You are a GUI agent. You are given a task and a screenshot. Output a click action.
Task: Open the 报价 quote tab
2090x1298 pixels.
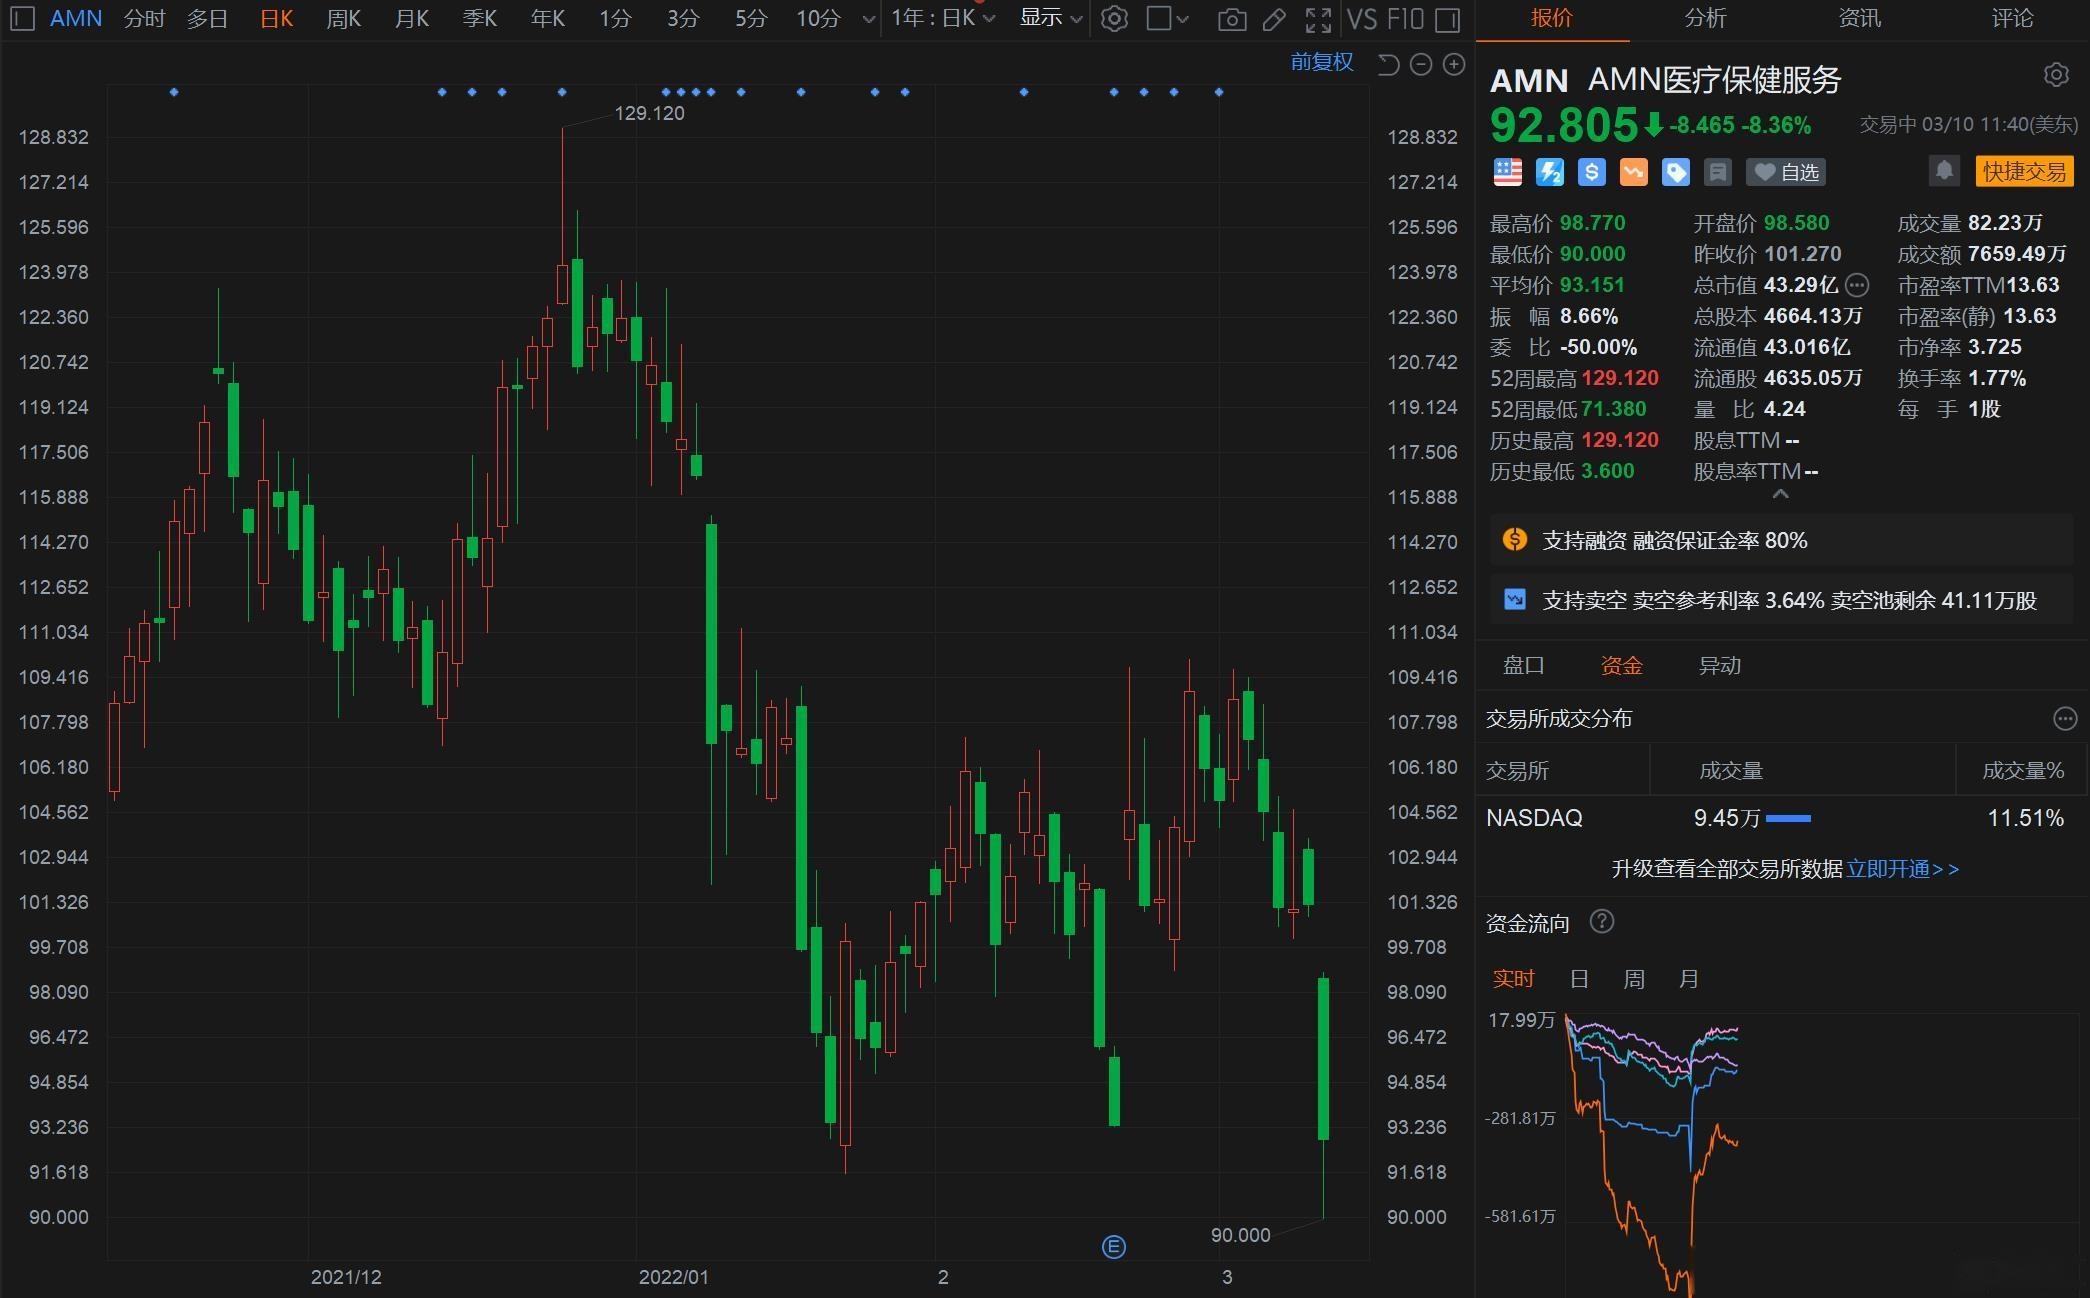coord(1552,18)
